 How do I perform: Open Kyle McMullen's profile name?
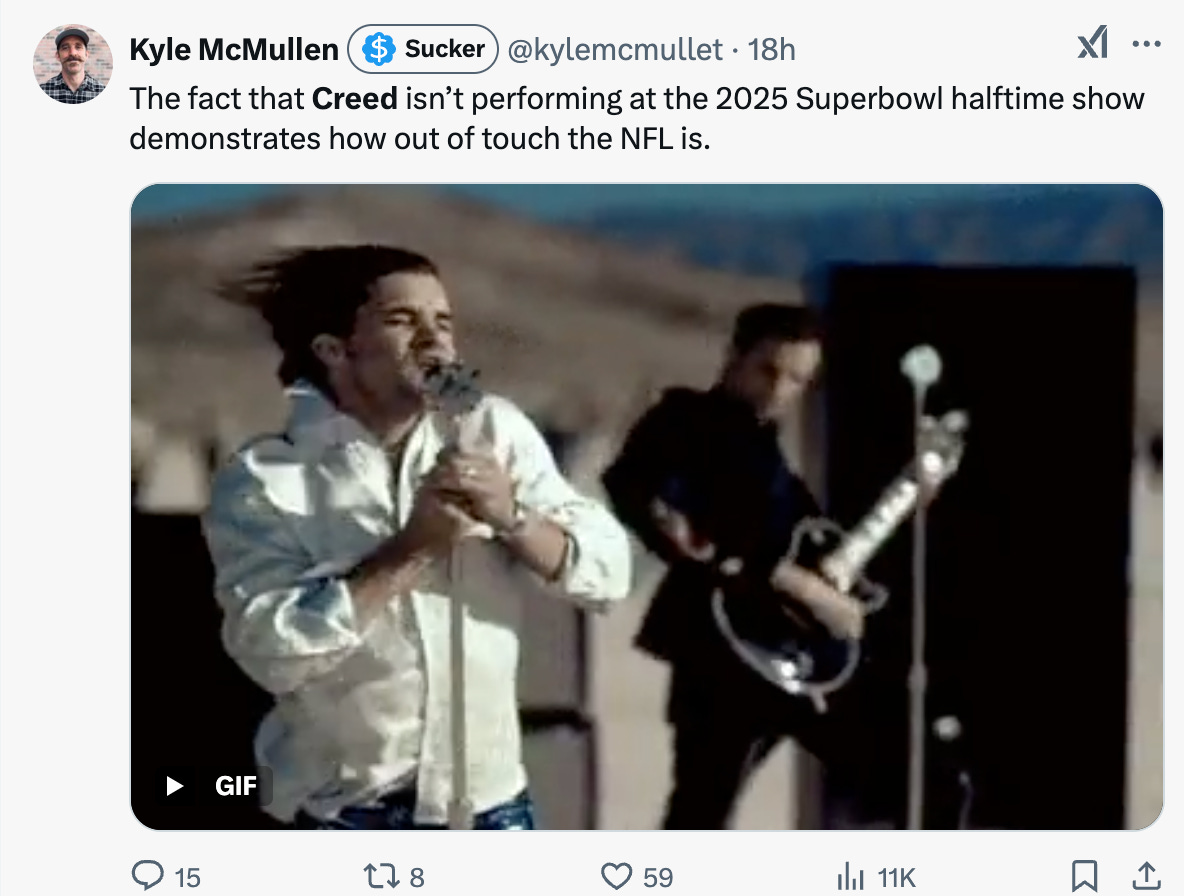(x=232, y=48)
